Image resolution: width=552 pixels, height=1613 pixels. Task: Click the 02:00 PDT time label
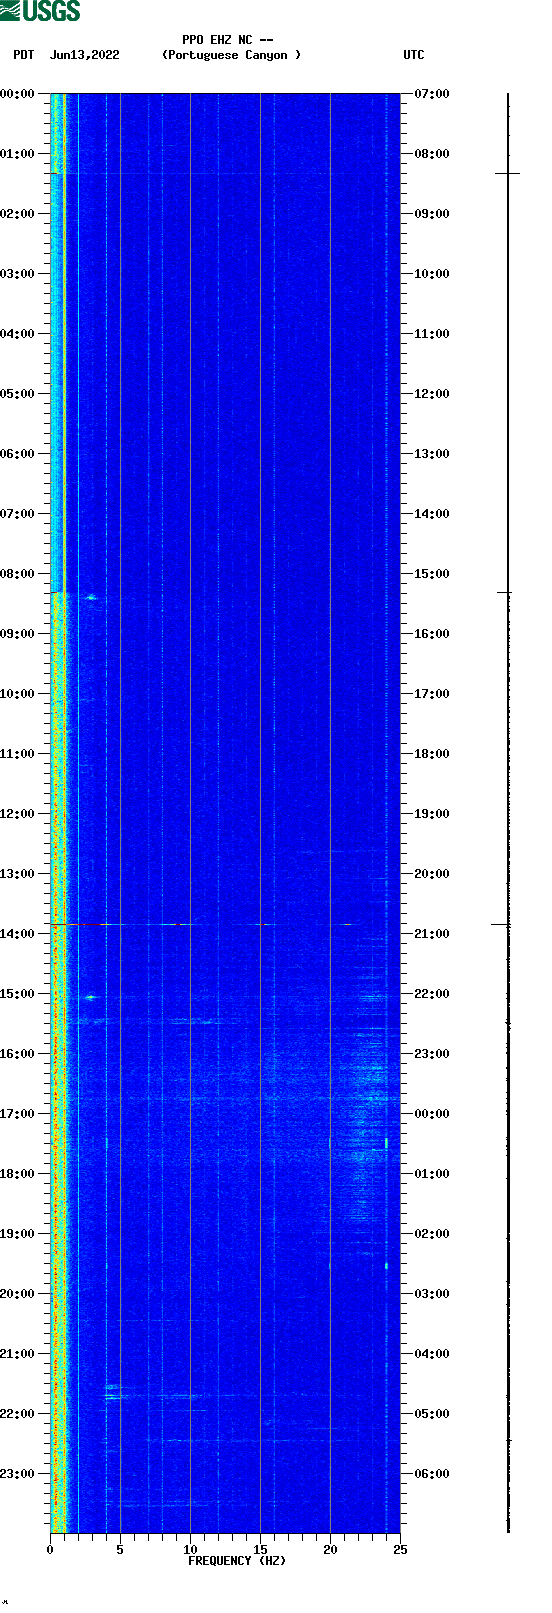(17, 214)
